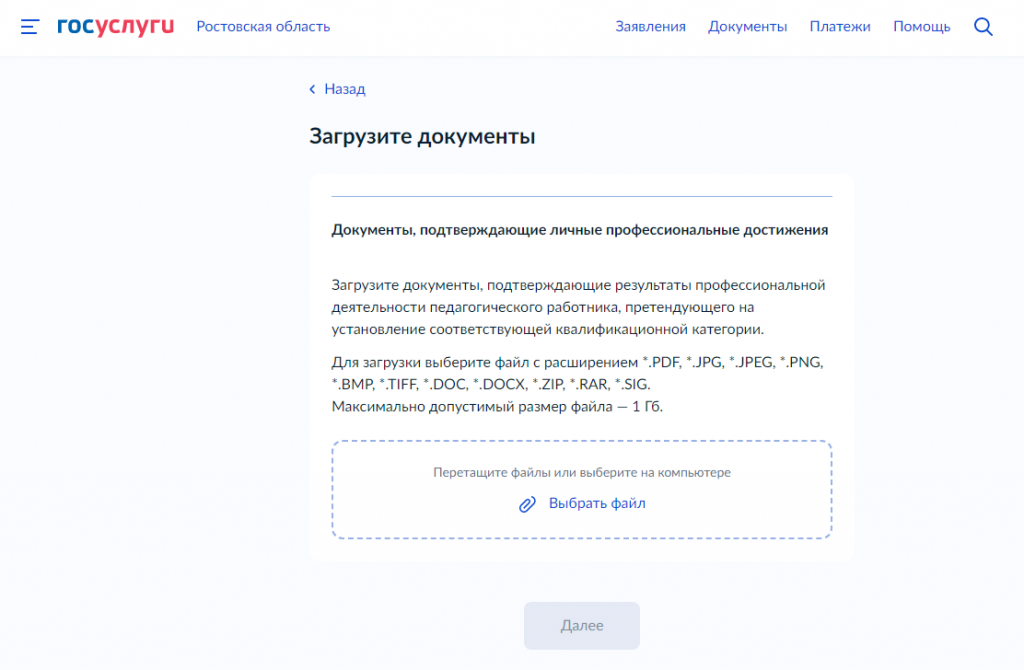Open Помощь in top navigation

point(921,27)
